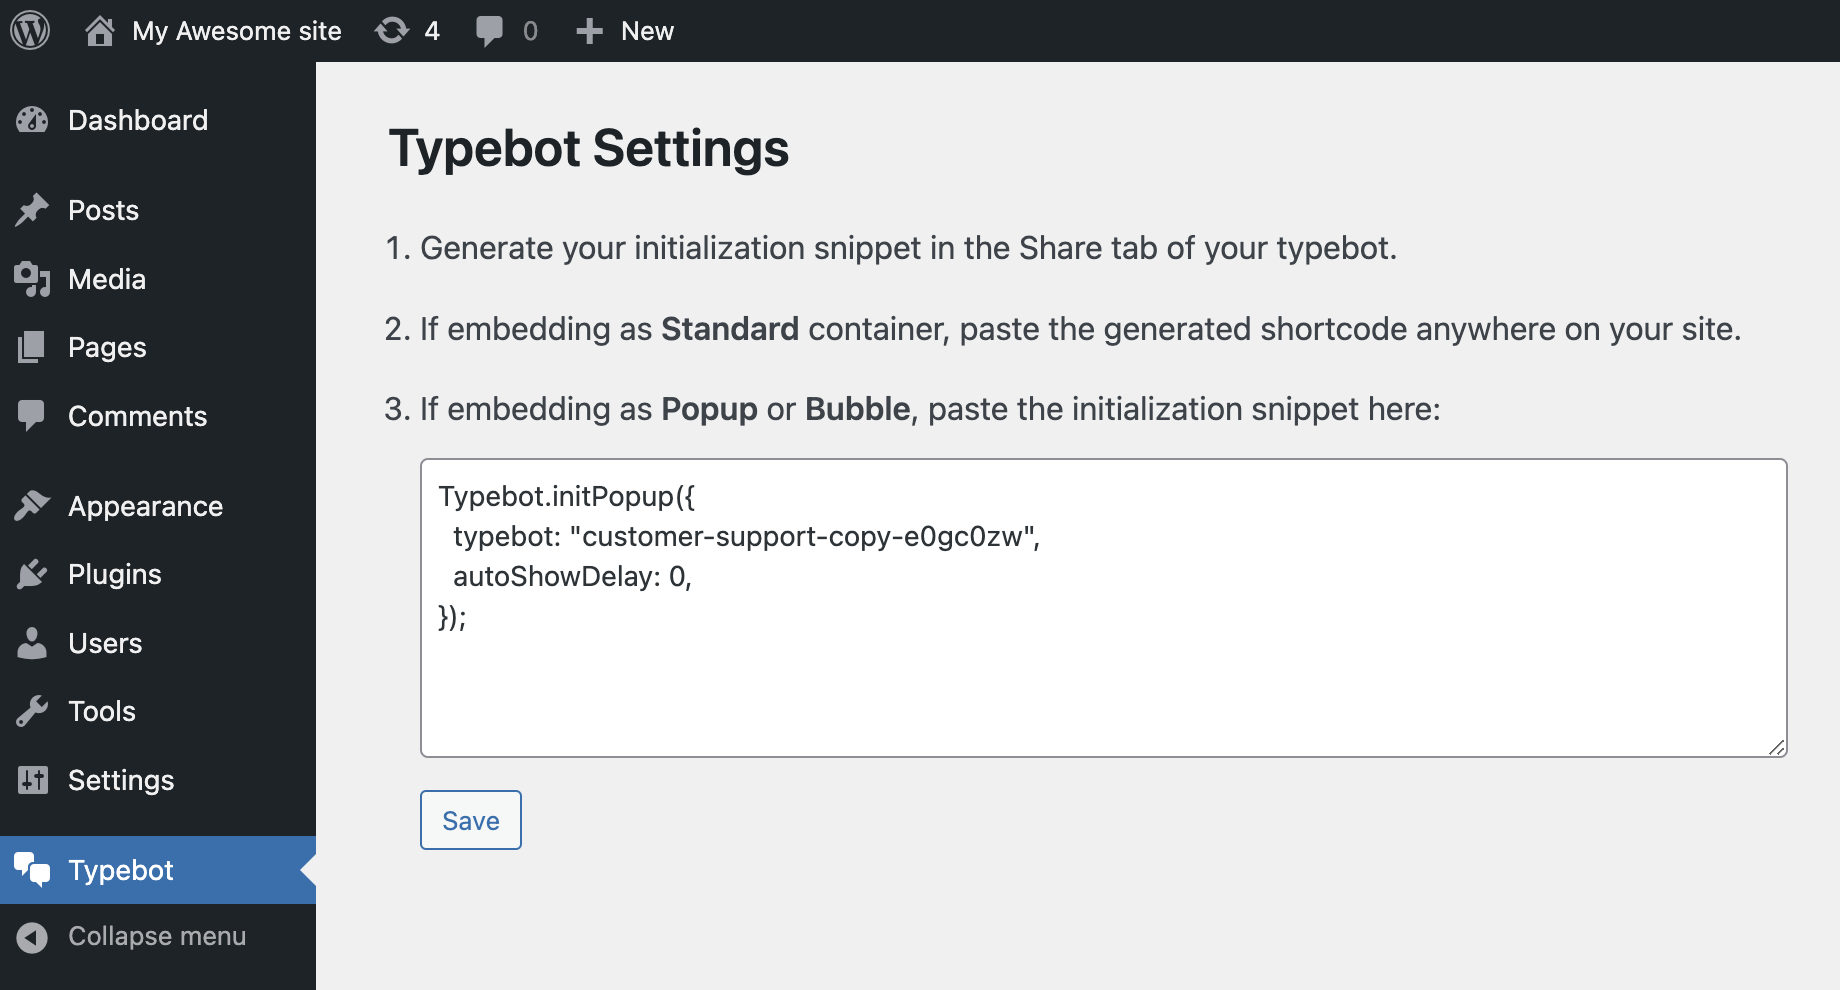Select the Users person icon

tap(33, 643)
